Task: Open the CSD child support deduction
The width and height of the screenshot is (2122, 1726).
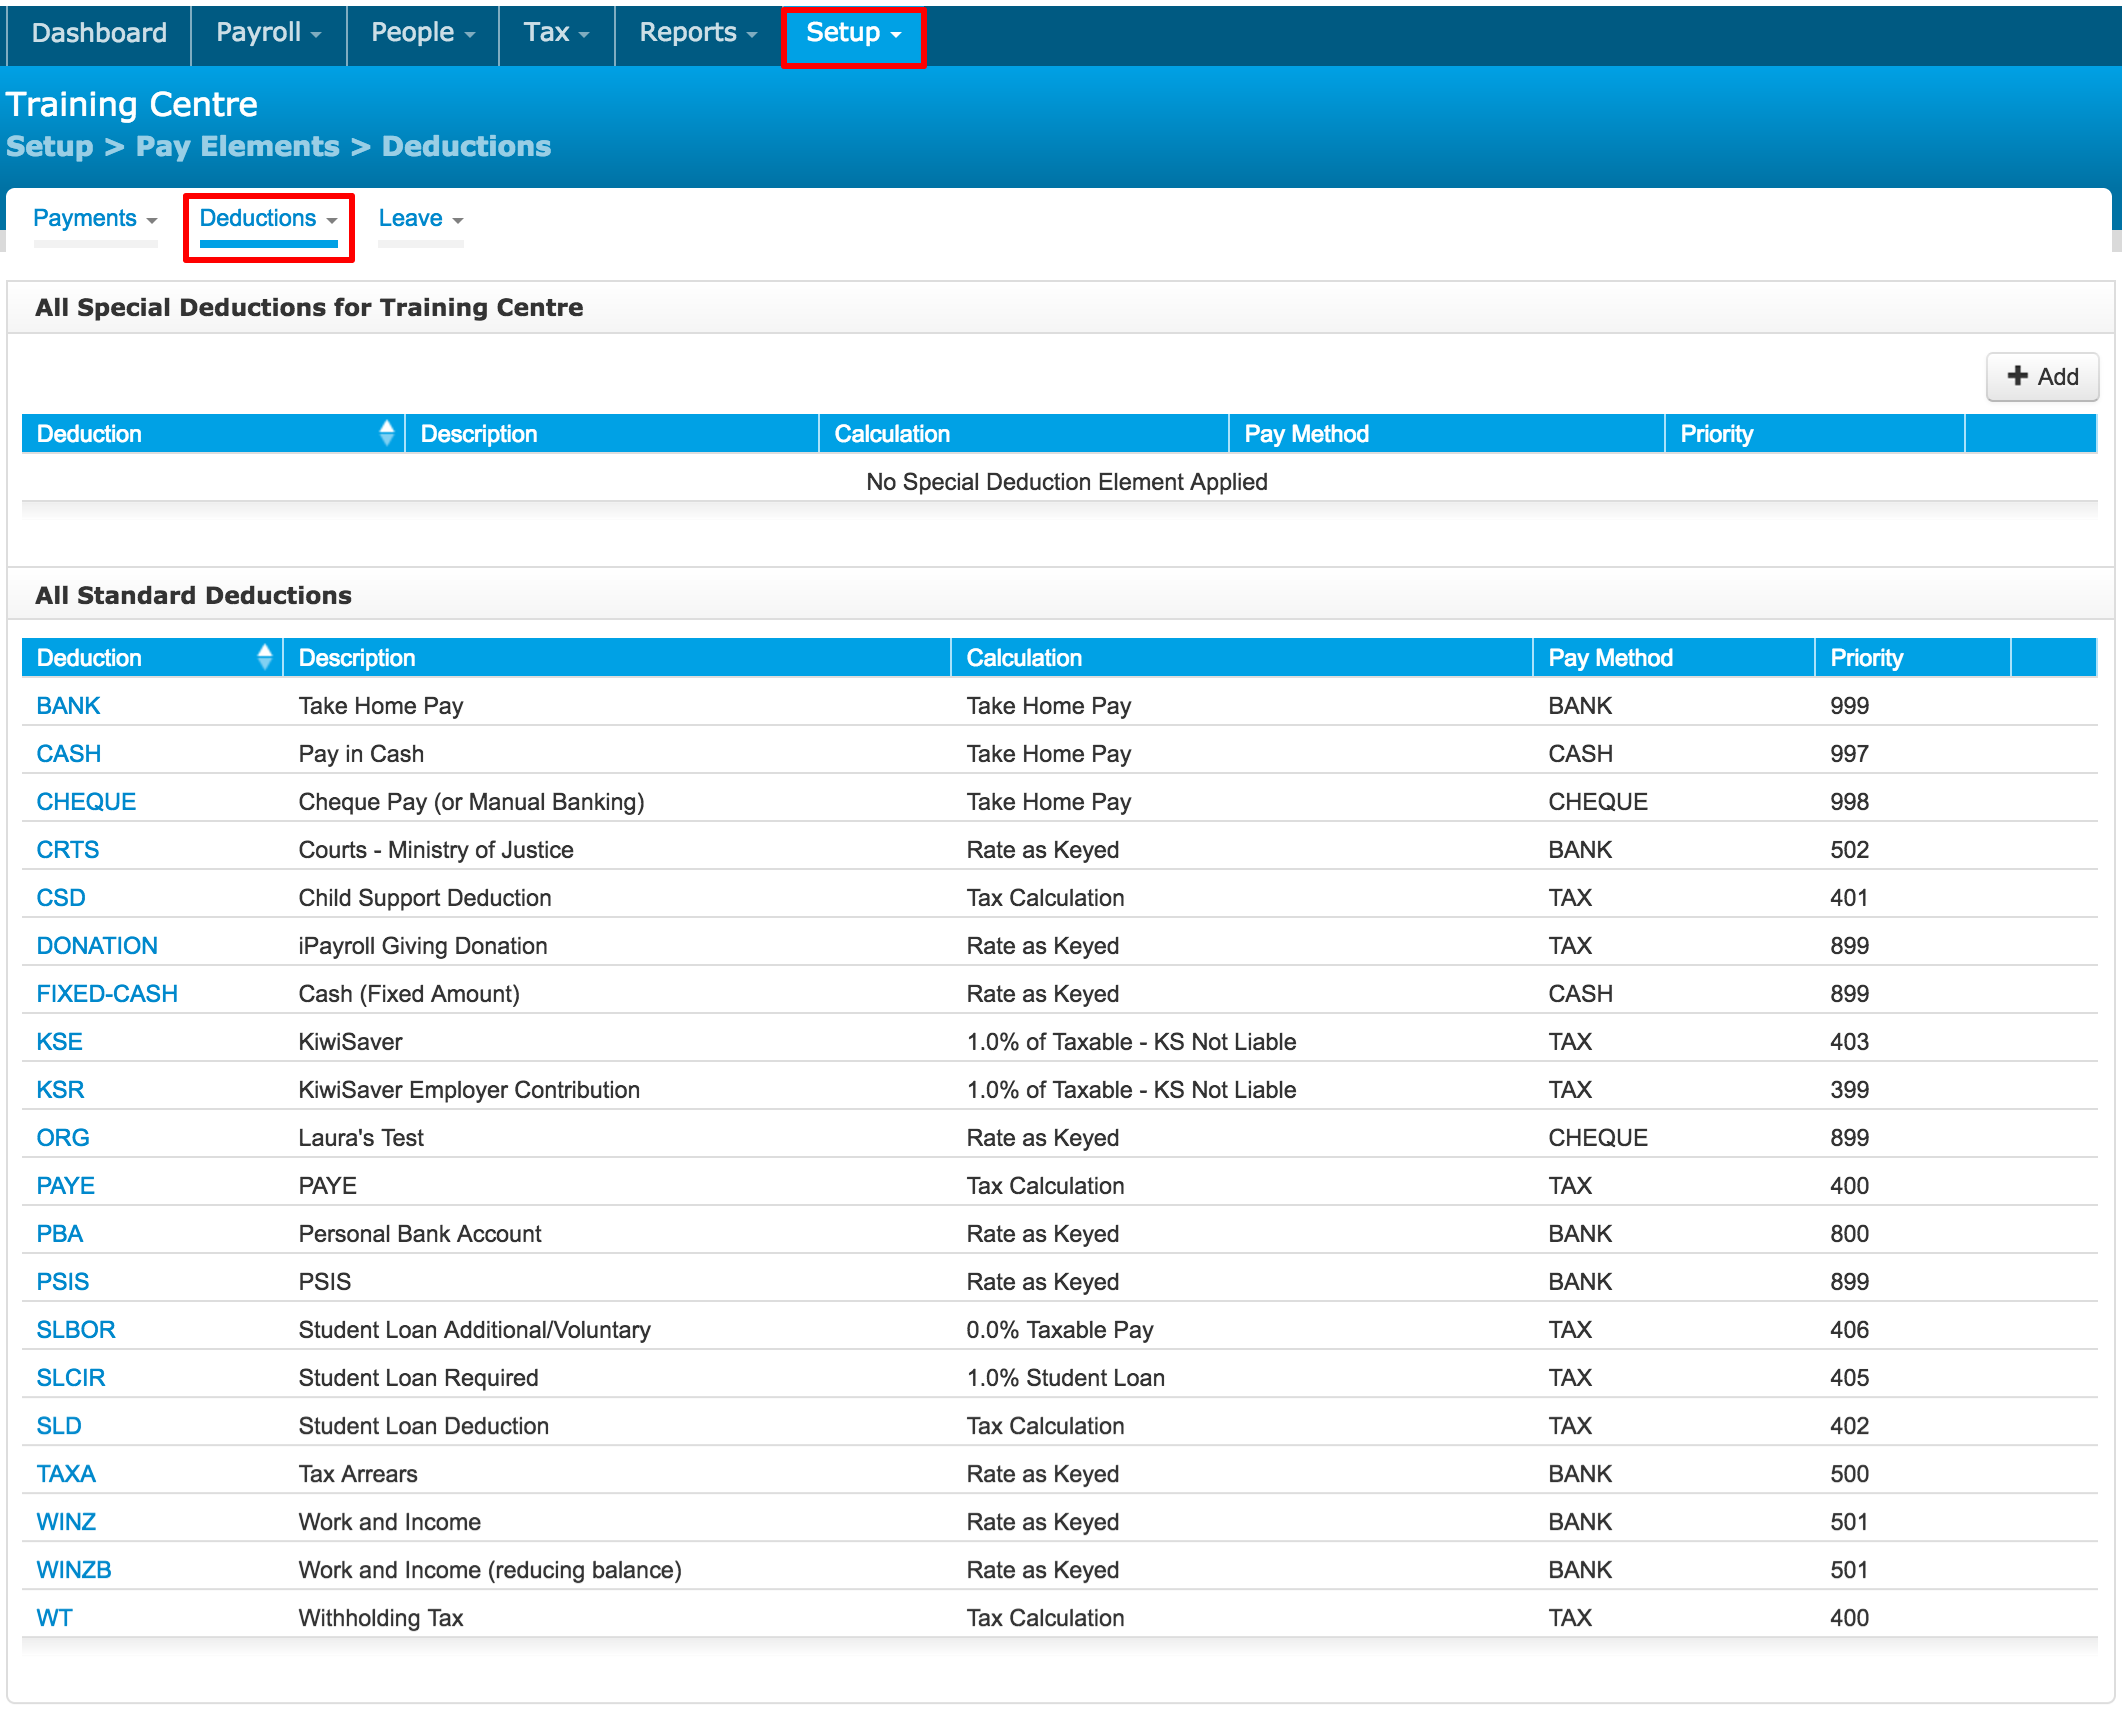Action: 61,898
